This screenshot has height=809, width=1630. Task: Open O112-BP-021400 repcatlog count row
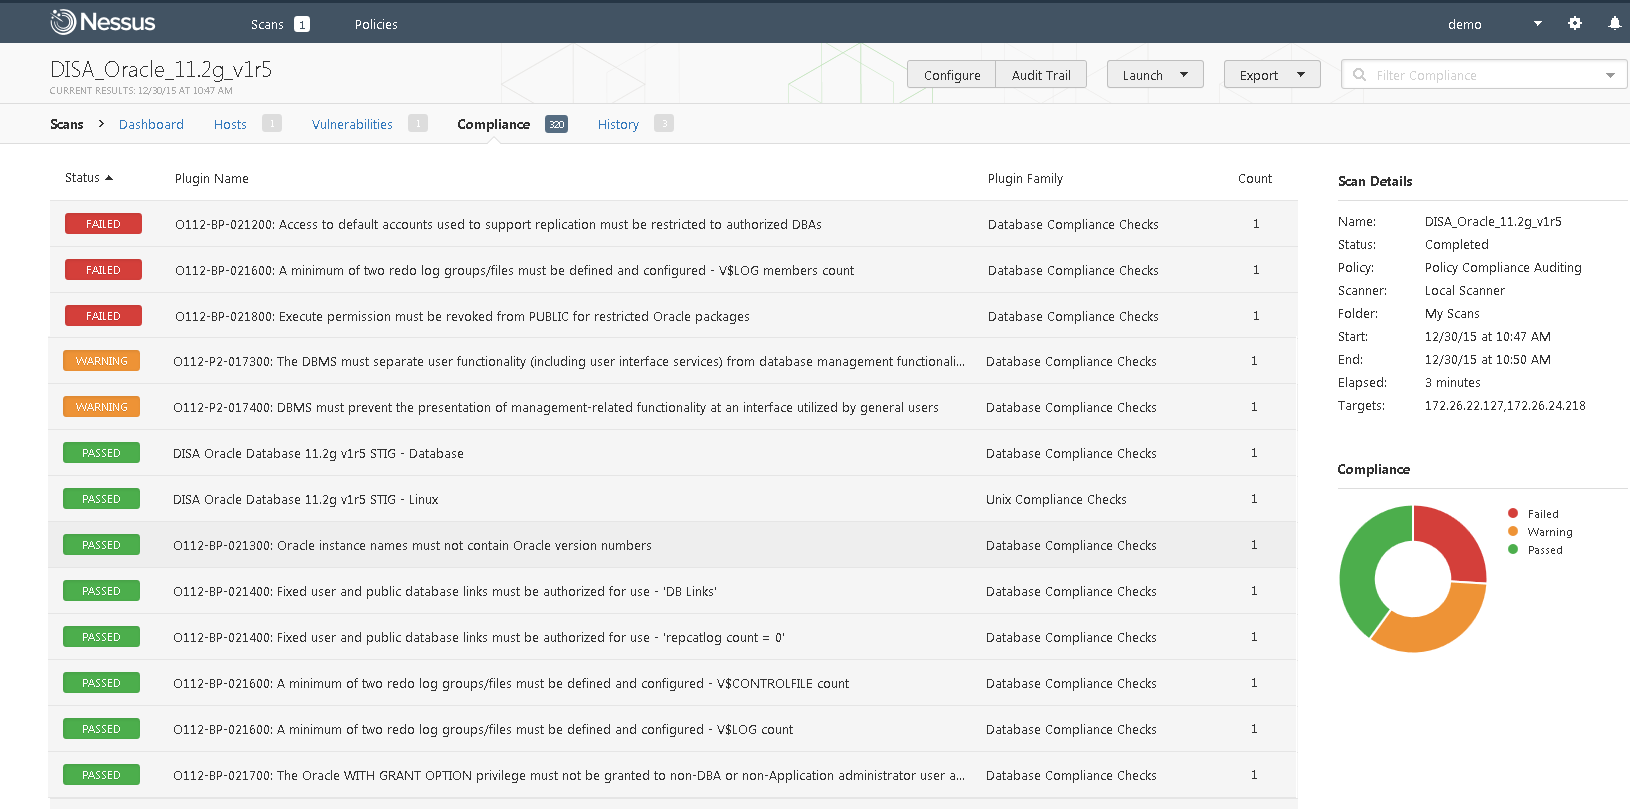coord(673,637)
